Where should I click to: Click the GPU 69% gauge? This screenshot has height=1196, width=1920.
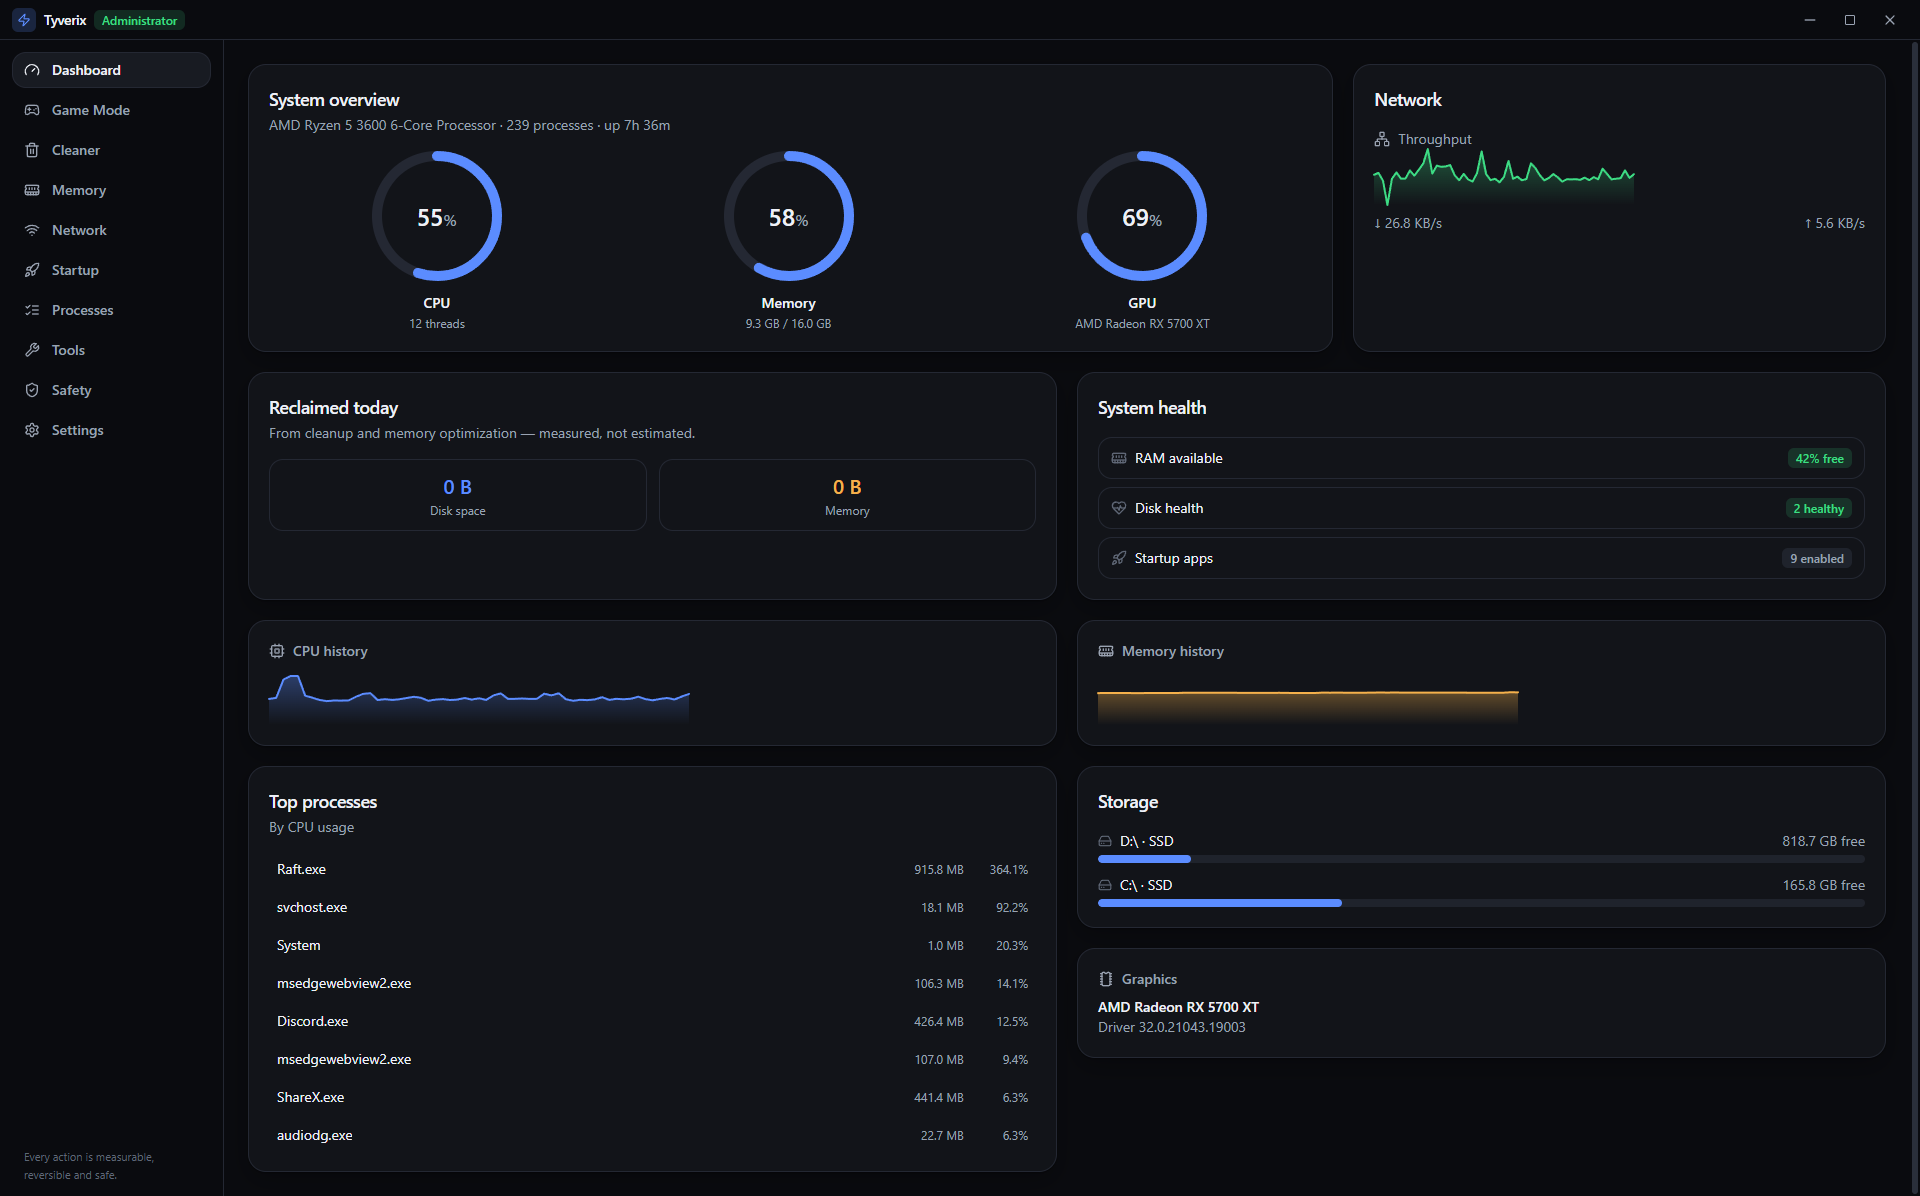point(1142,217)
